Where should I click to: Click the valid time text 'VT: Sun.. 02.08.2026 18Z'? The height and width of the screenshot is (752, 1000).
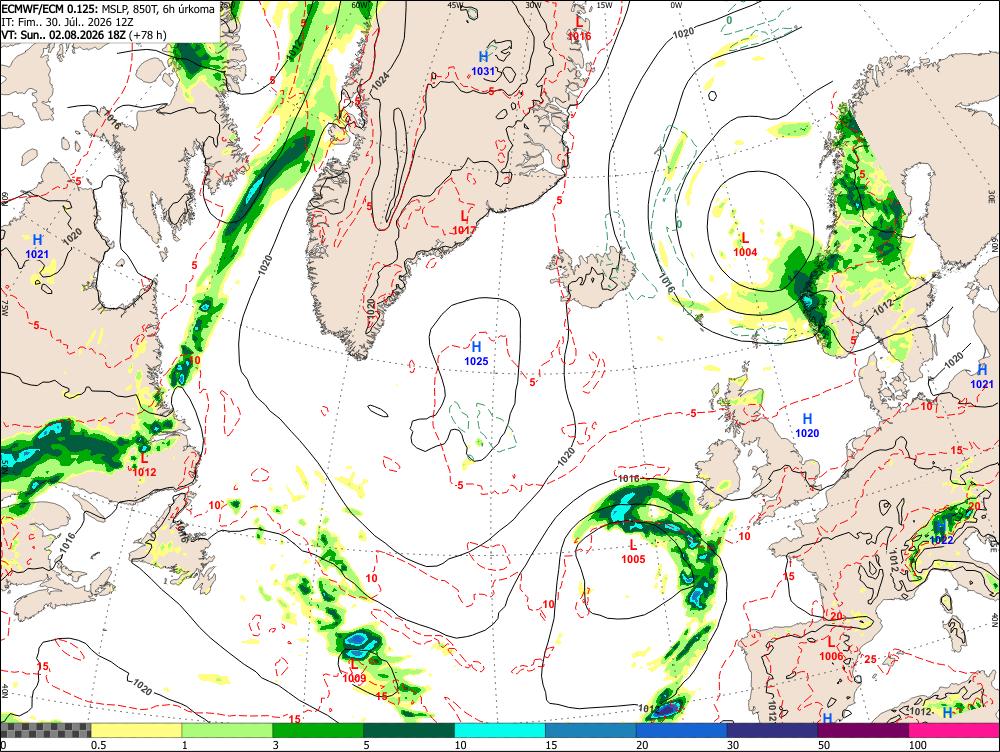(x=64, y=34)
